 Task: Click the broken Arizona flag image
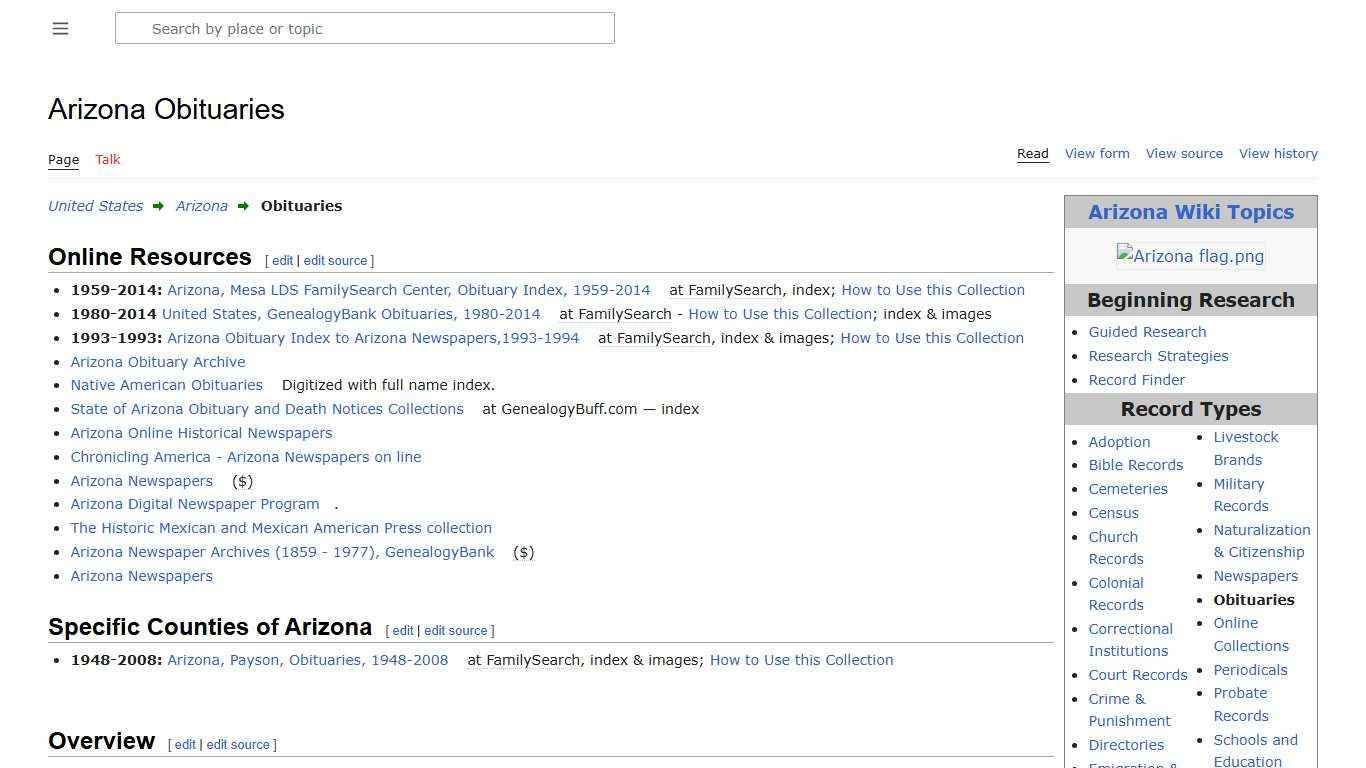1190,256
